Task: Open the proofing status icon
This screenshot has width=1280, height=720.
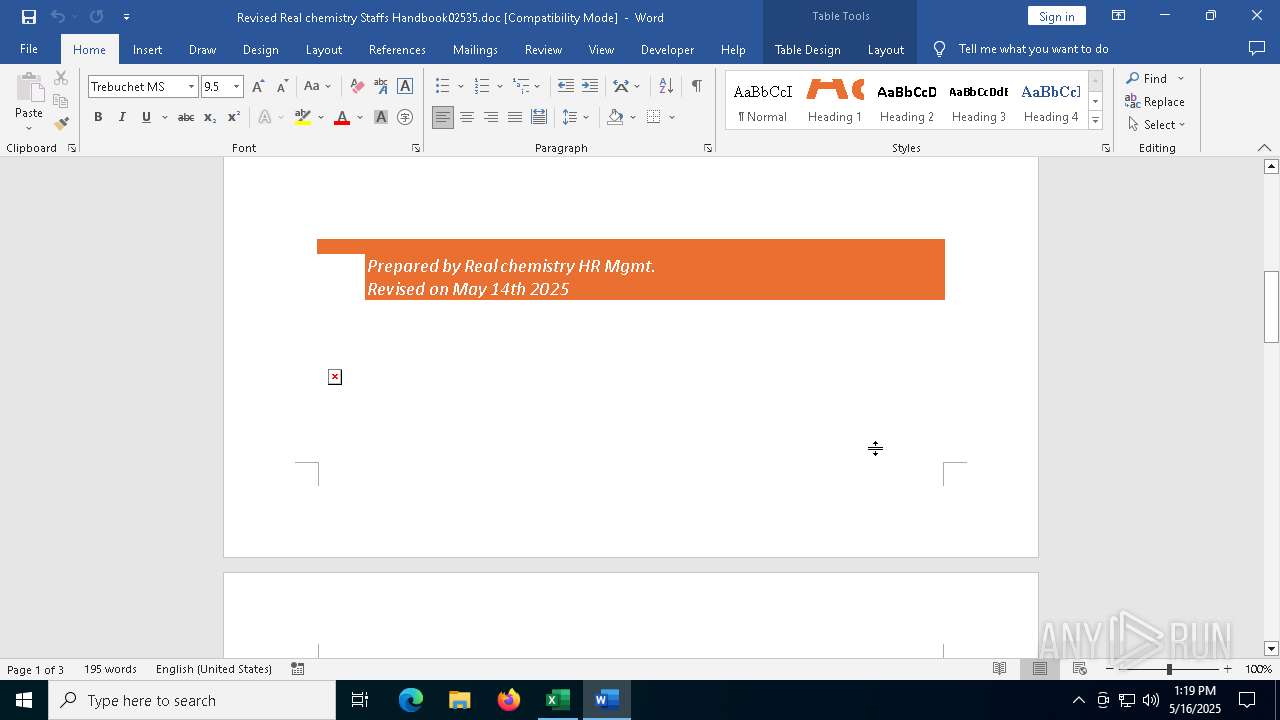Action: [298, 669]
